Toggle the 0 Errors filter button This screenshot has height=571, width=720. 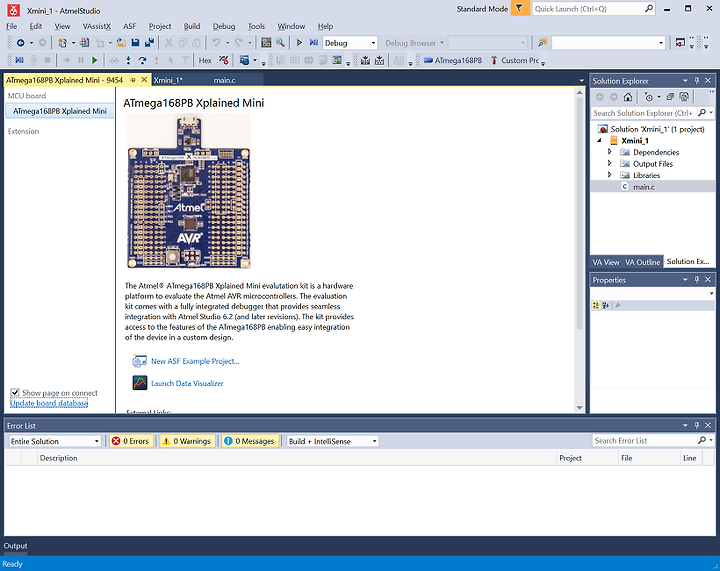tap(131, 441)
